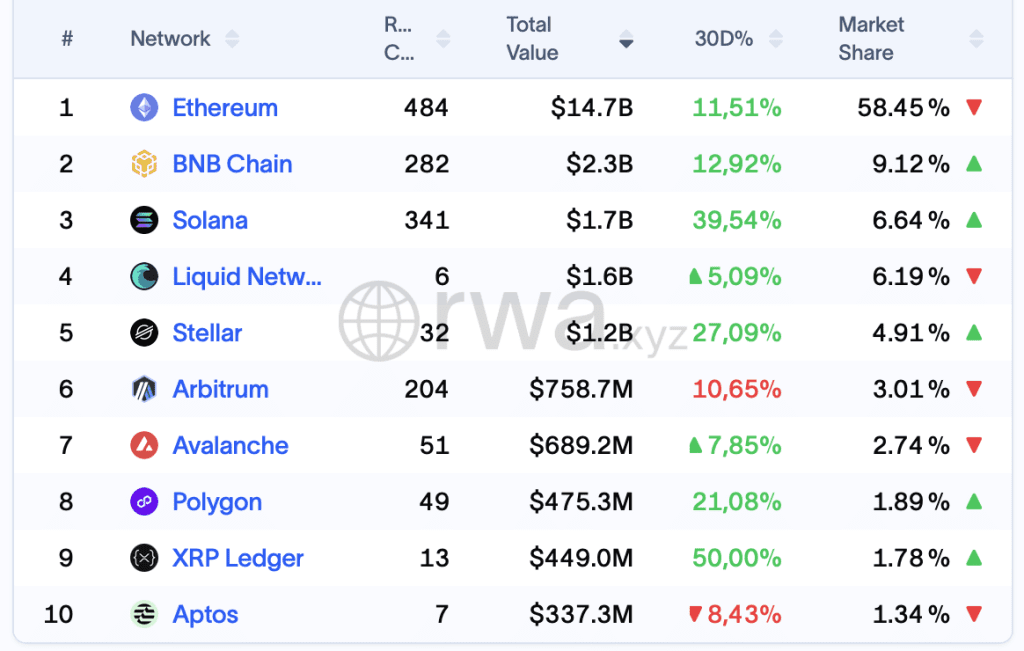Click the Ethereum network logo icon
The height and width of the screenshot is (651, 1024).
pyautogui.click(x=144, y=108)
